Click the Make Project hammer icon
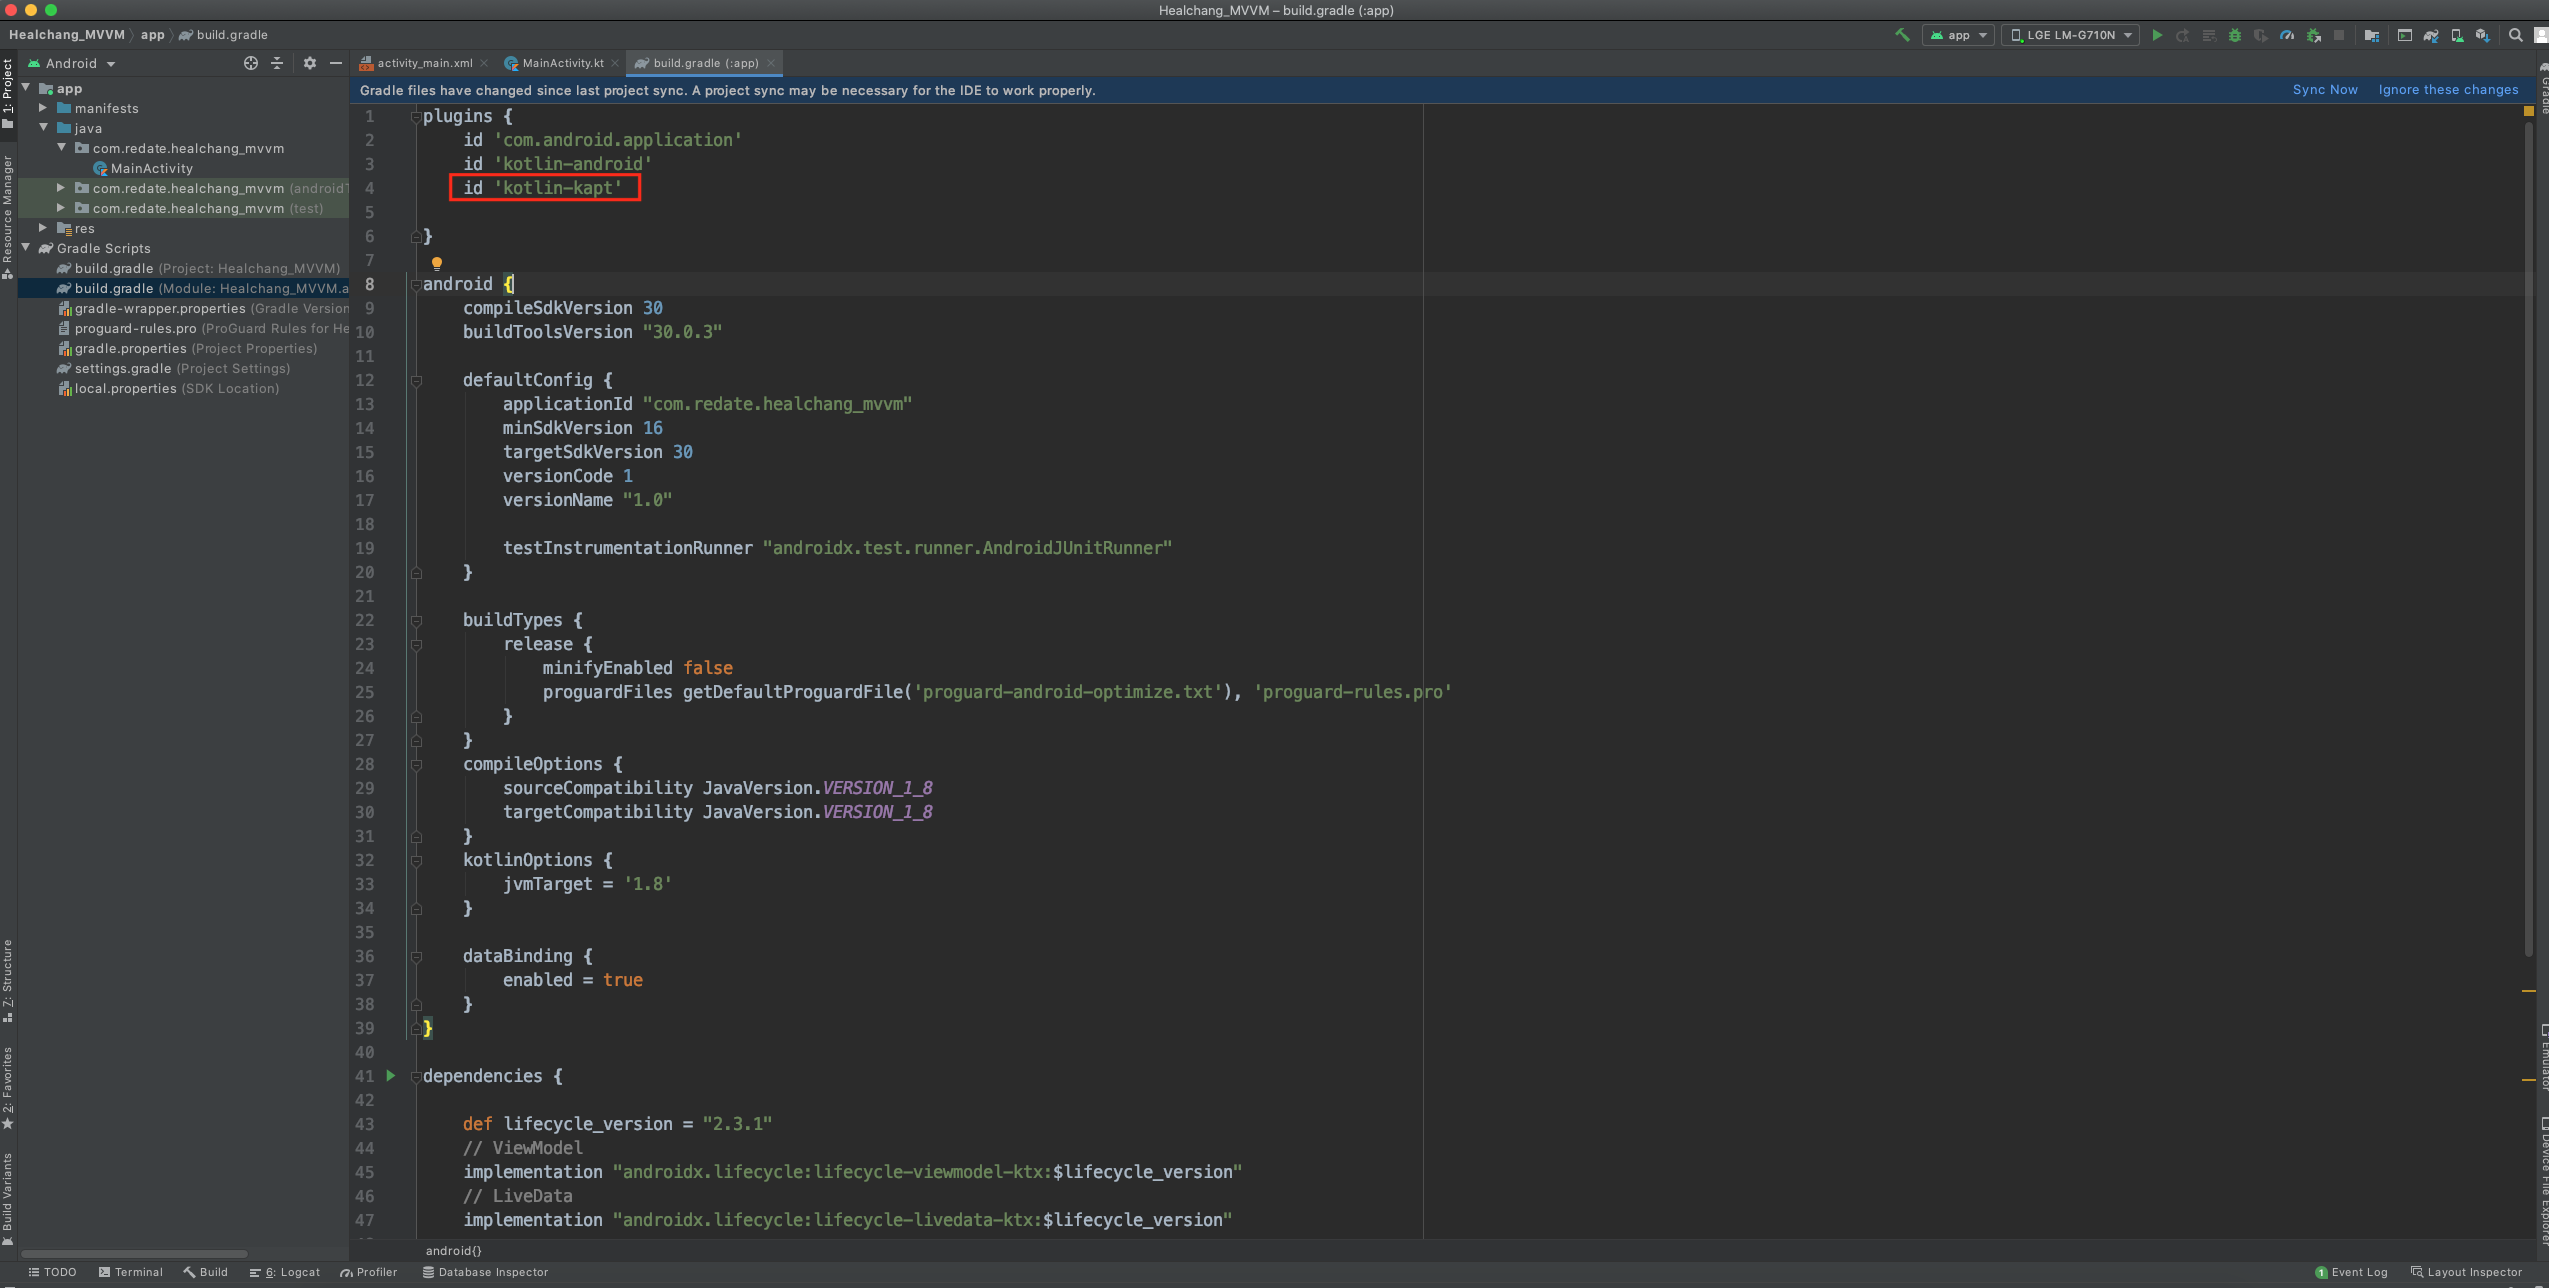The width and height of the screenshot is (2549, 1288). tap(1902, 35)
